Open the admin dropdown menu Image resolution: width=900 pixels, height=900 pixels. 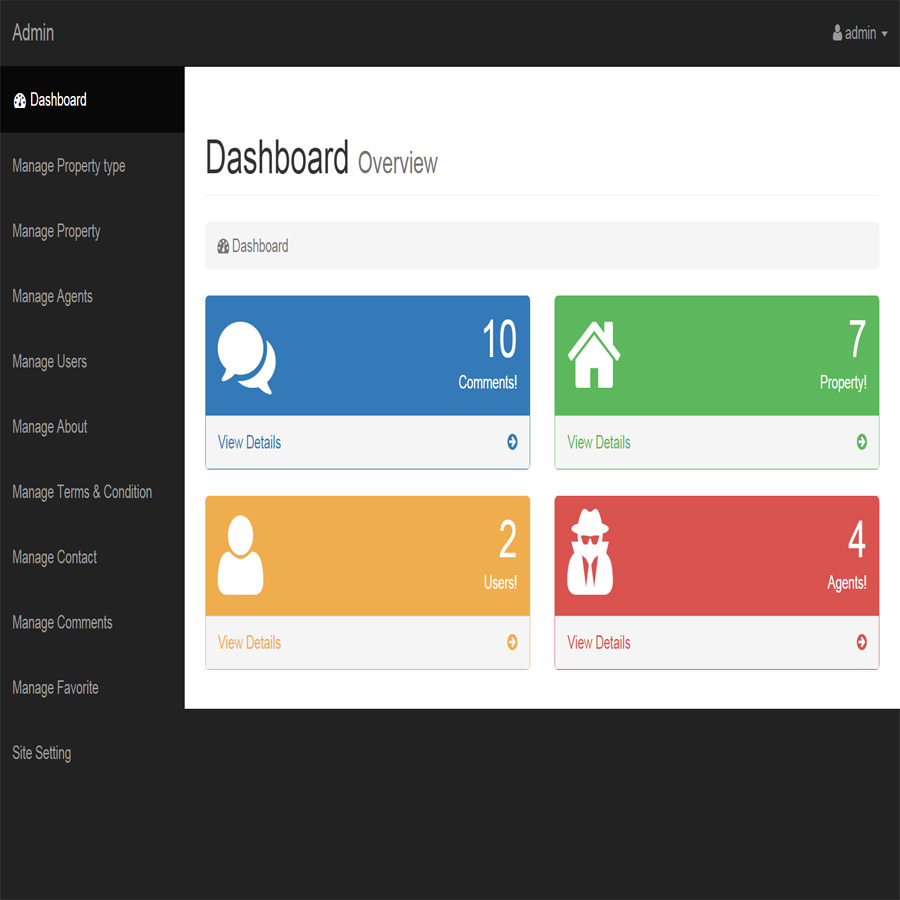(860, 33)
